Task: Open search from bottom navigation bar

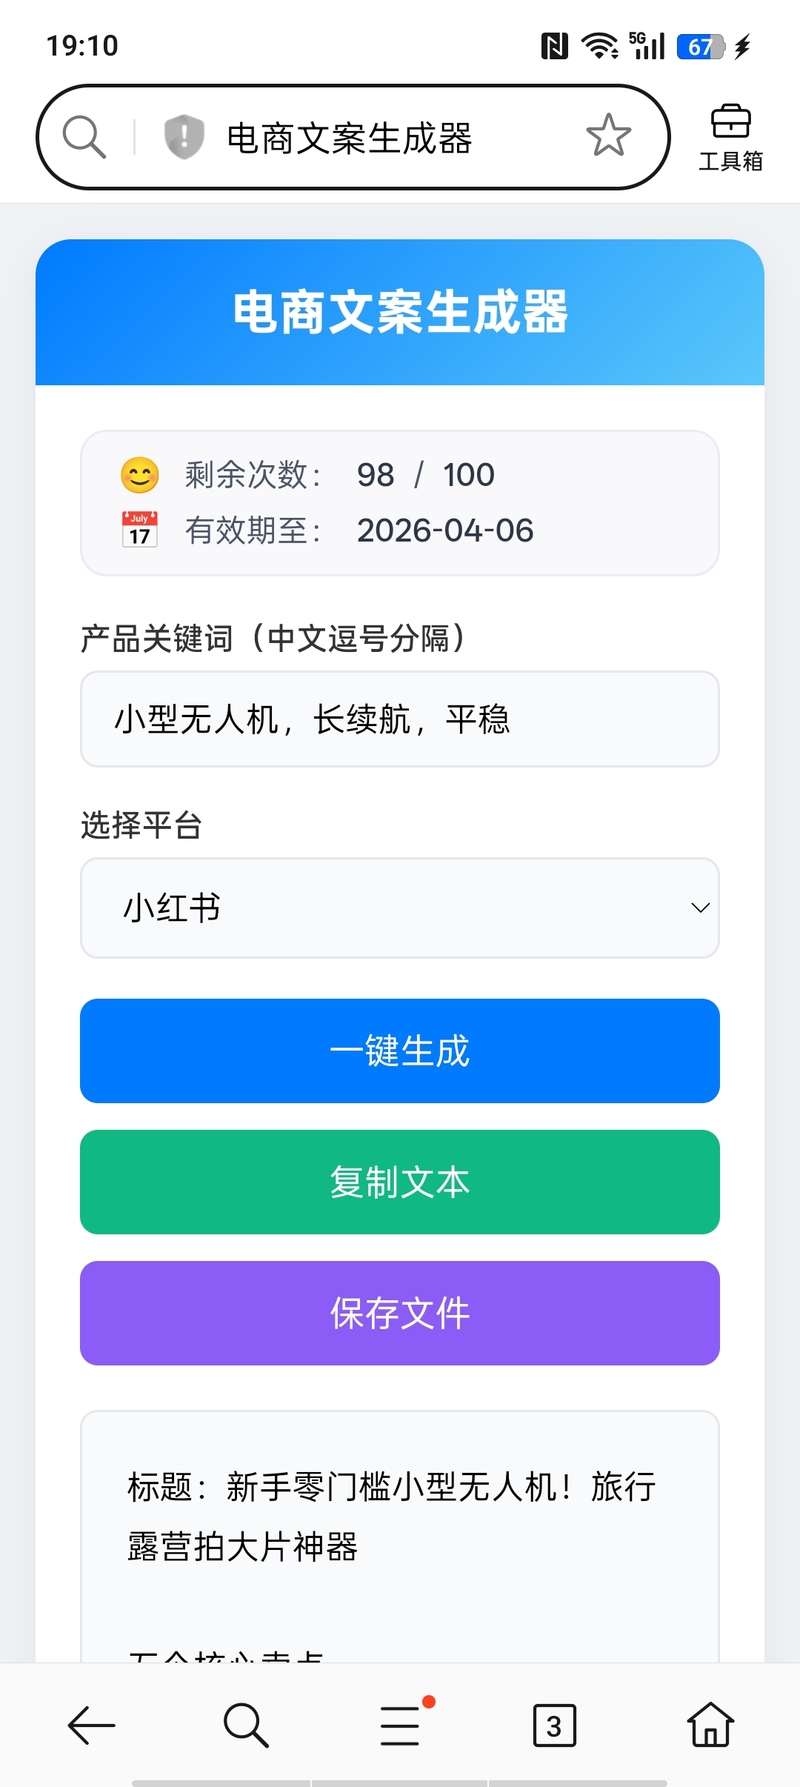Action: [246, 1725]
